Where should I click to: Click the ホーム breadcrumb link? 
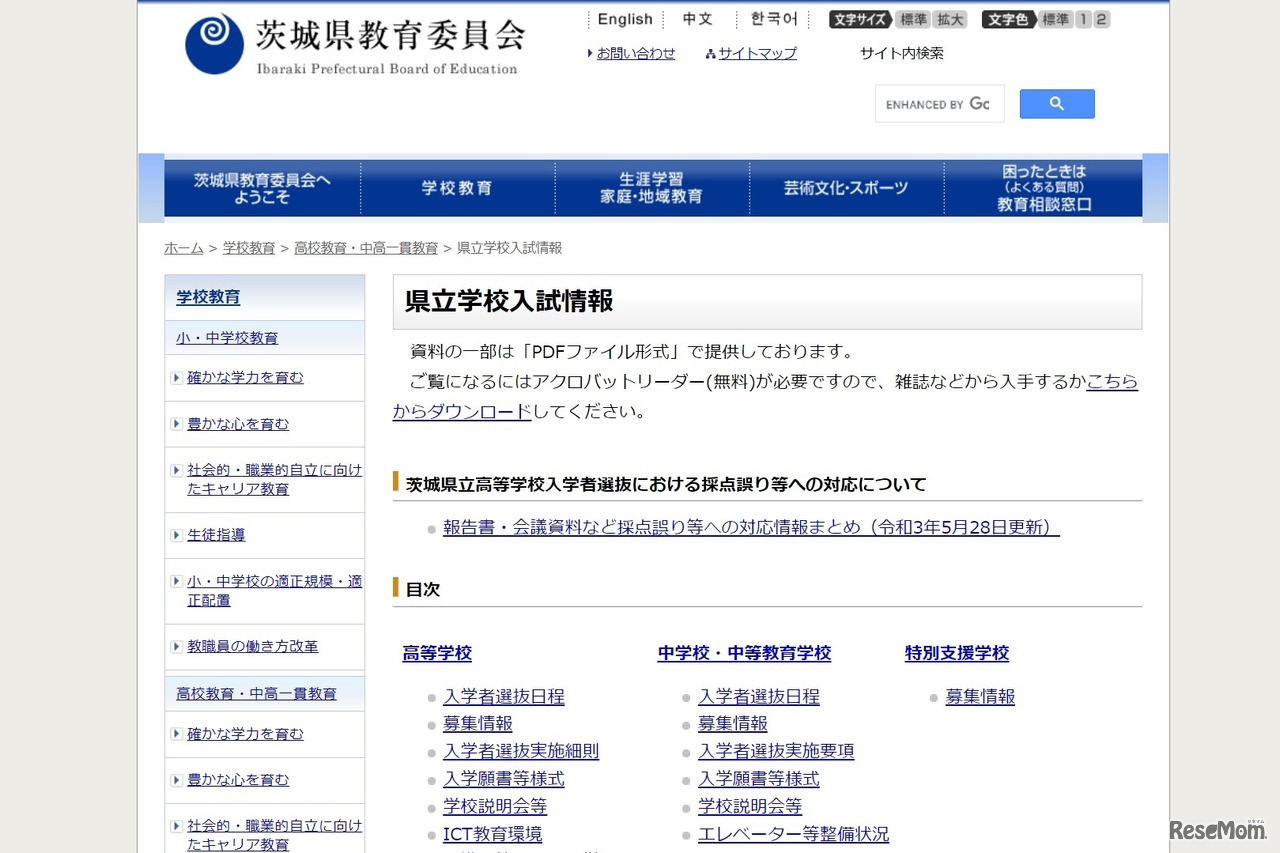tap(183, 247)
